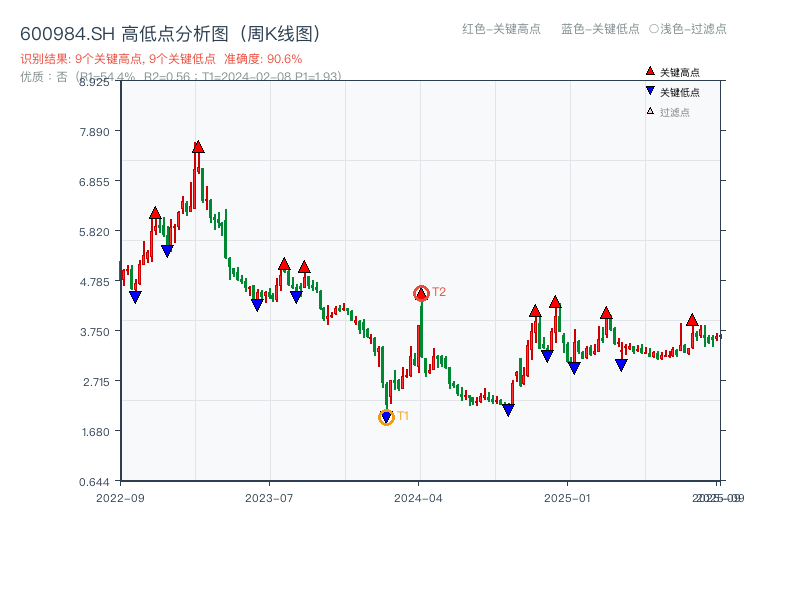
Task: Click the red triangle at the highest price peak
Action: (196, 146)
